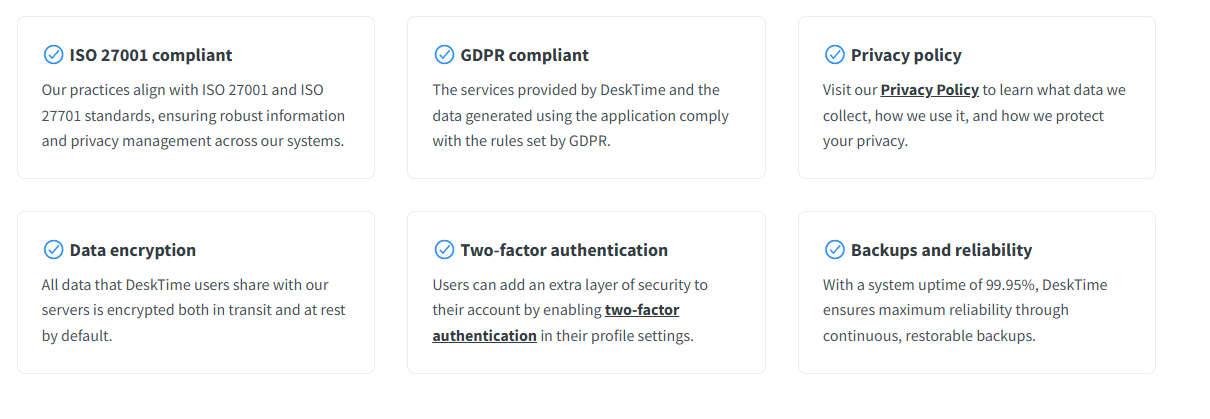
Task: Open the Privacy Policy link
Action: click(x=929, y=90)
